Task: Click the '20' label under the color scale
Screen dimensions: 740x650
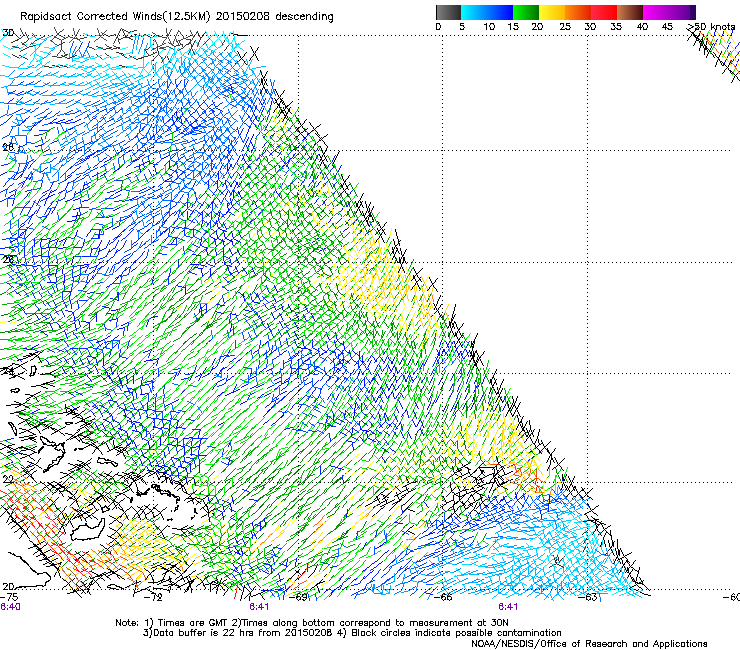Action: click(x=537, y=26)
